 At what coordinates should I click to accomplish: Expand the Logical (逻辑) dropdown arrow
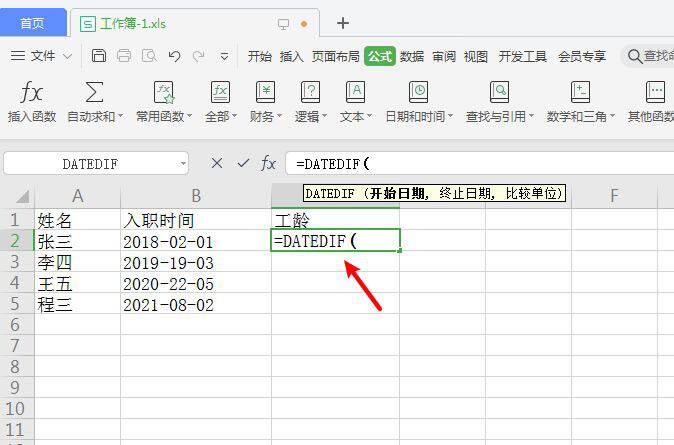325,116
